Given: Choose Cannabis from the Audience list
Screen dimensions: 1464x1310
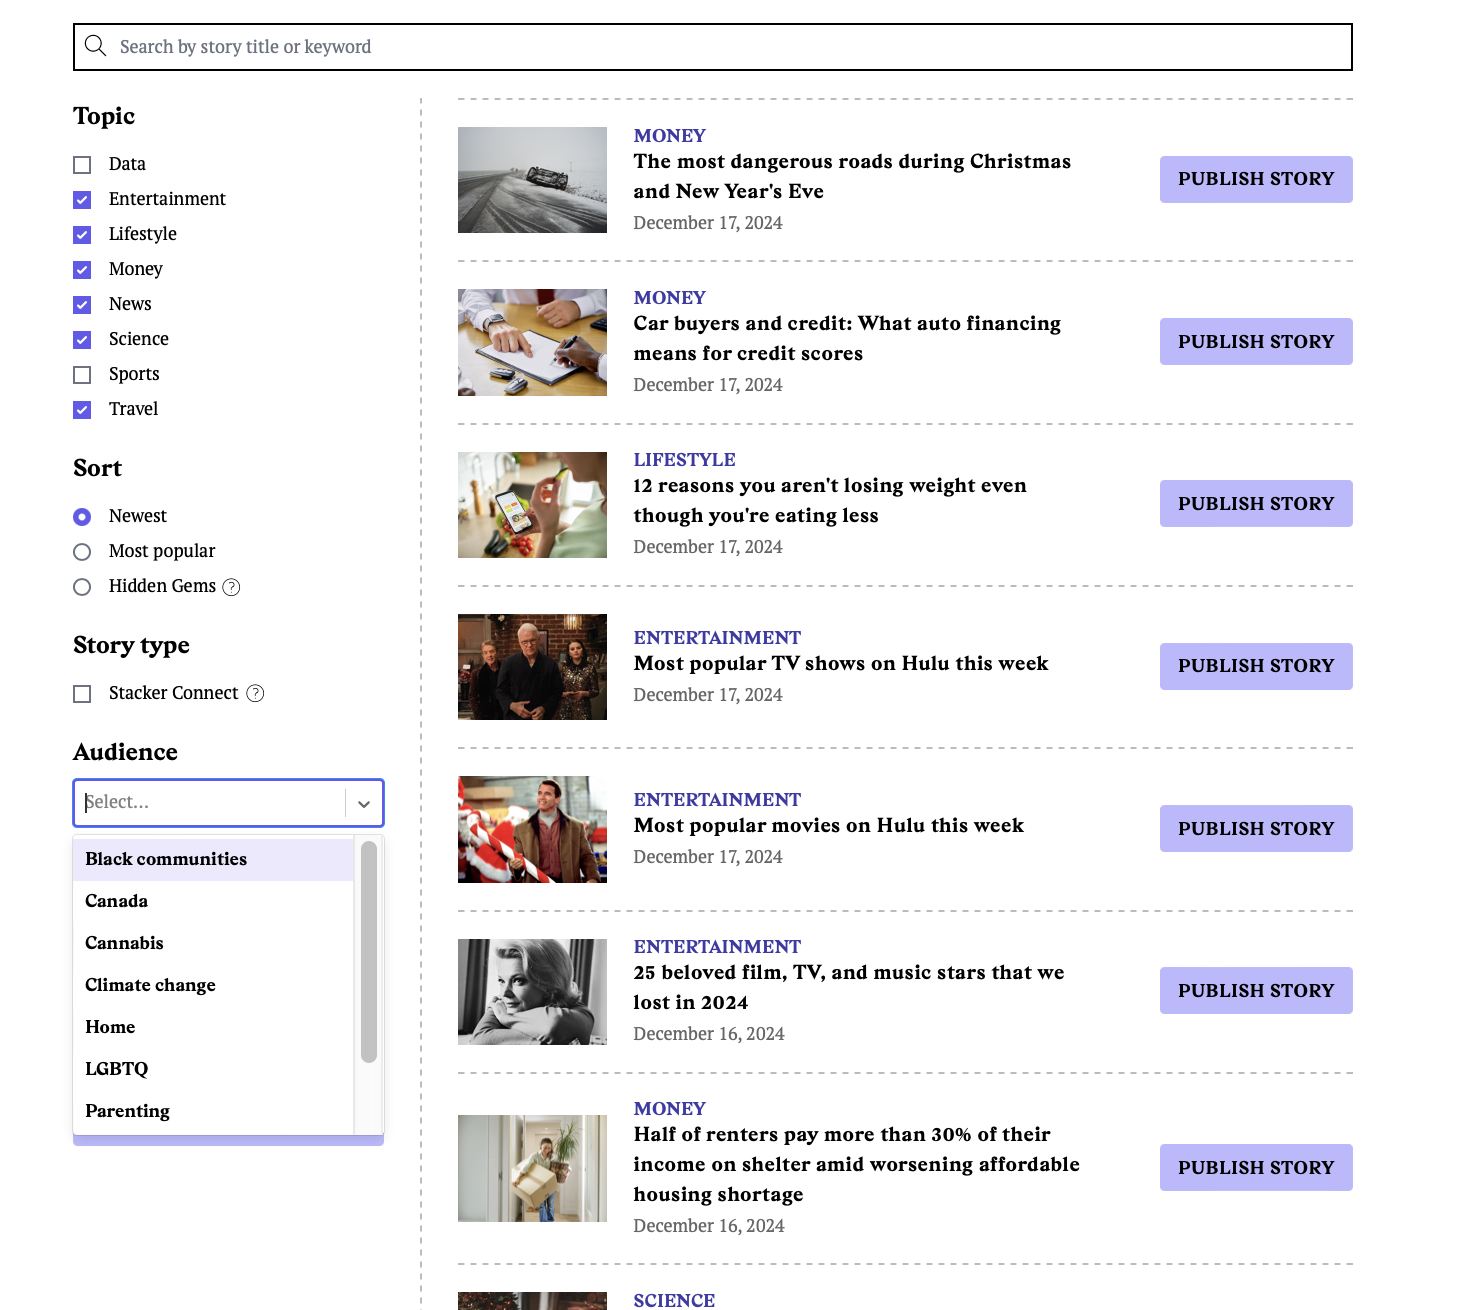Looking at the screenshot, I should pos(213,943).
